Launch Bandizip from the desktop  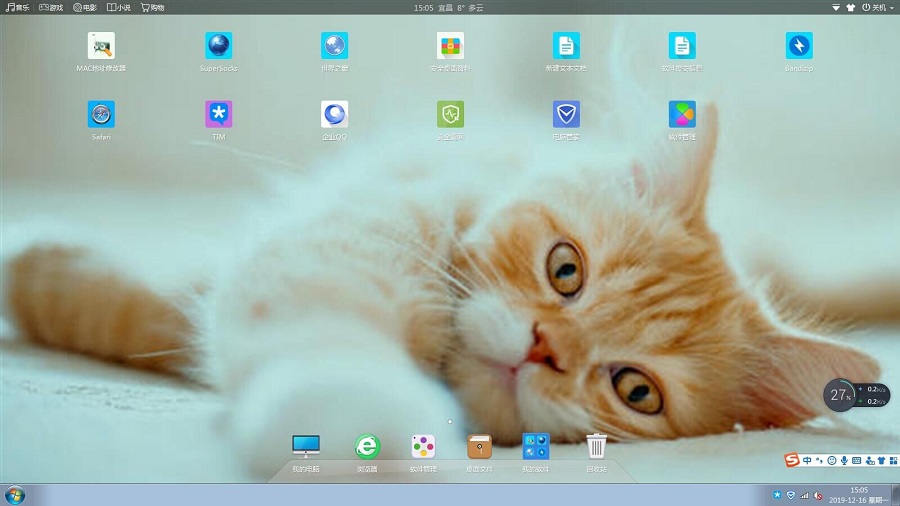pos(798,46)
